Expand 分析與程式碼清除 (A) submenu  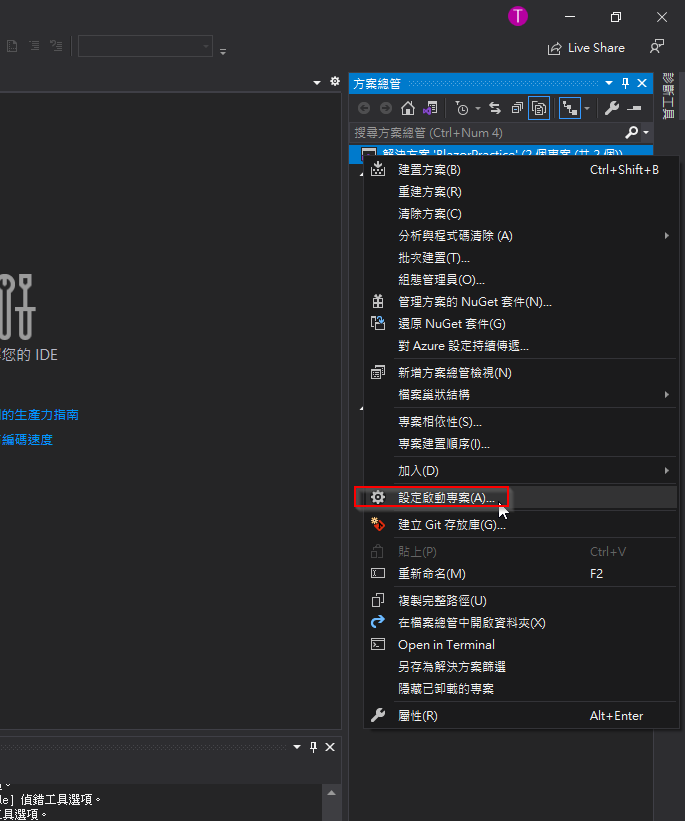coord(521,236)
